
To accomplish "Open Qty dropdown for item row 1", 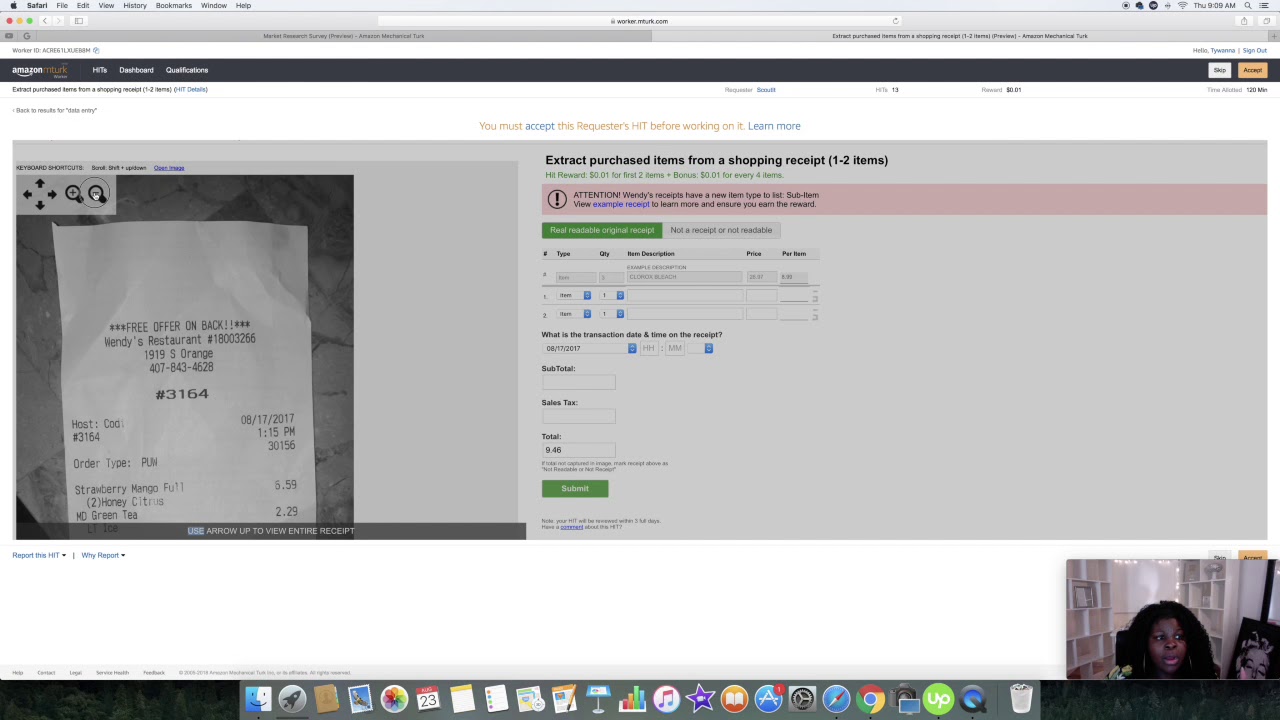I will pos(612,295).
